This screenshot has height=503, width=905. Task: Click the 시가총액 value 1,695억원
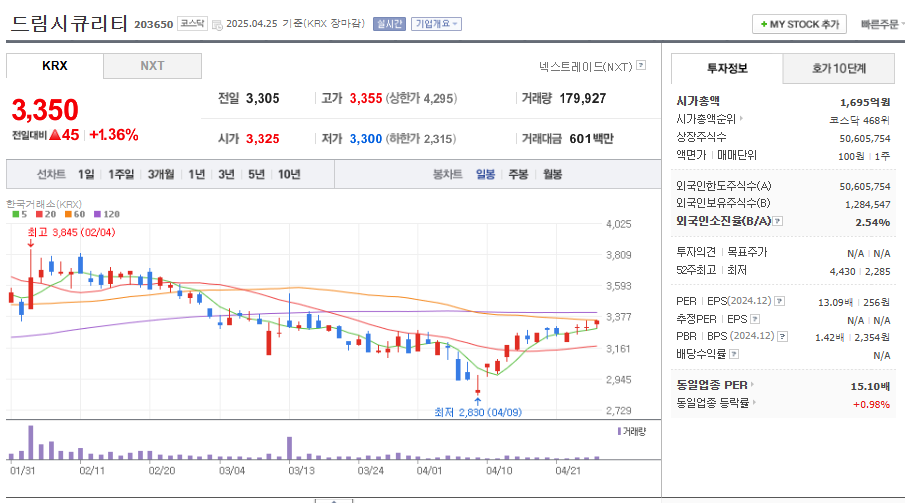[865, 102]
